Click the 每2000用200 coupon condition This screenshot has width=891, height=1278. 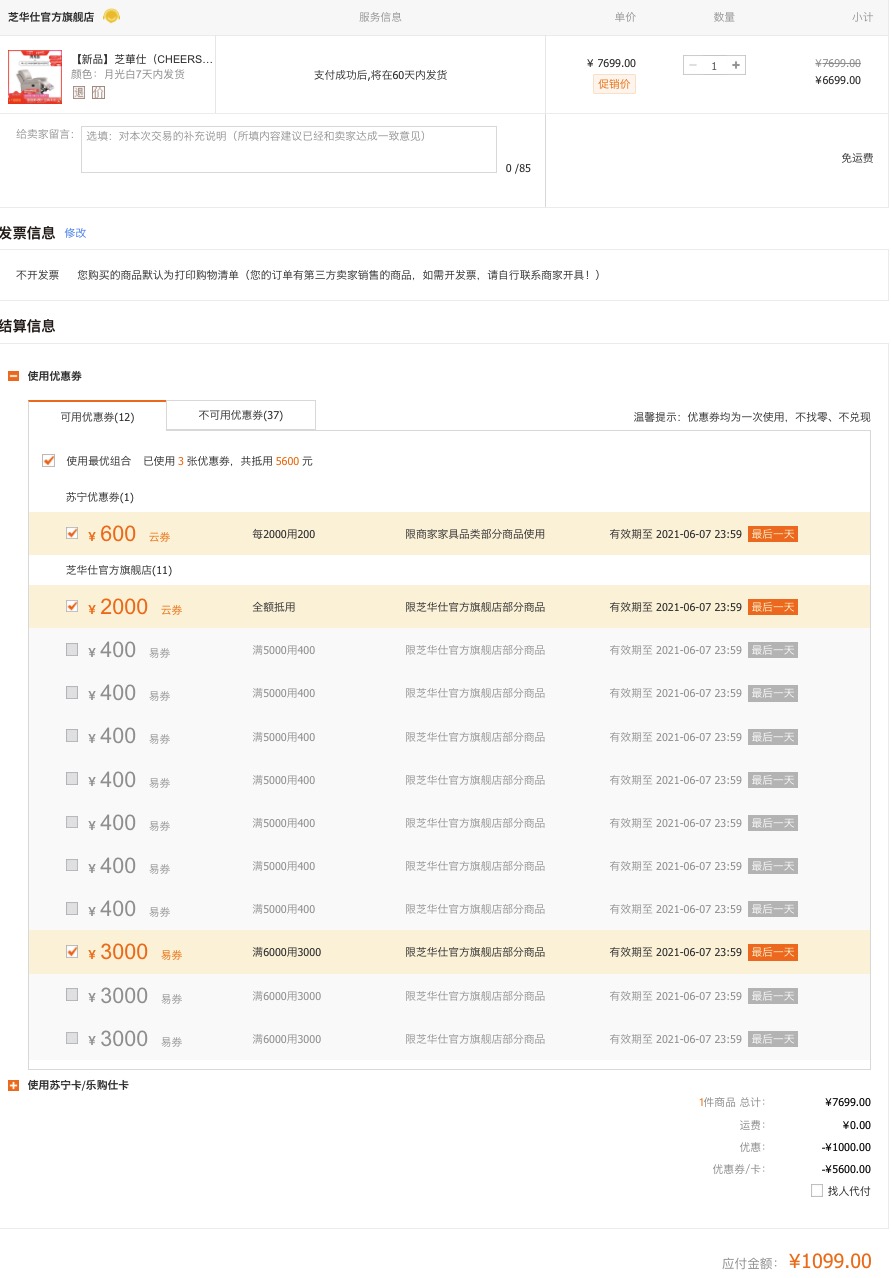coord(284,534)
